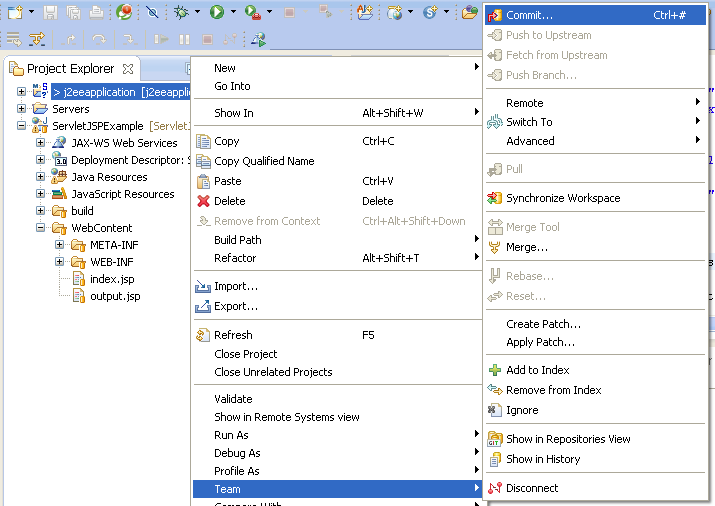Image resolution: width=715 pixels, height=506 pixels.
Task: Click the Save All toolbar icon
Action: (73, 12)
